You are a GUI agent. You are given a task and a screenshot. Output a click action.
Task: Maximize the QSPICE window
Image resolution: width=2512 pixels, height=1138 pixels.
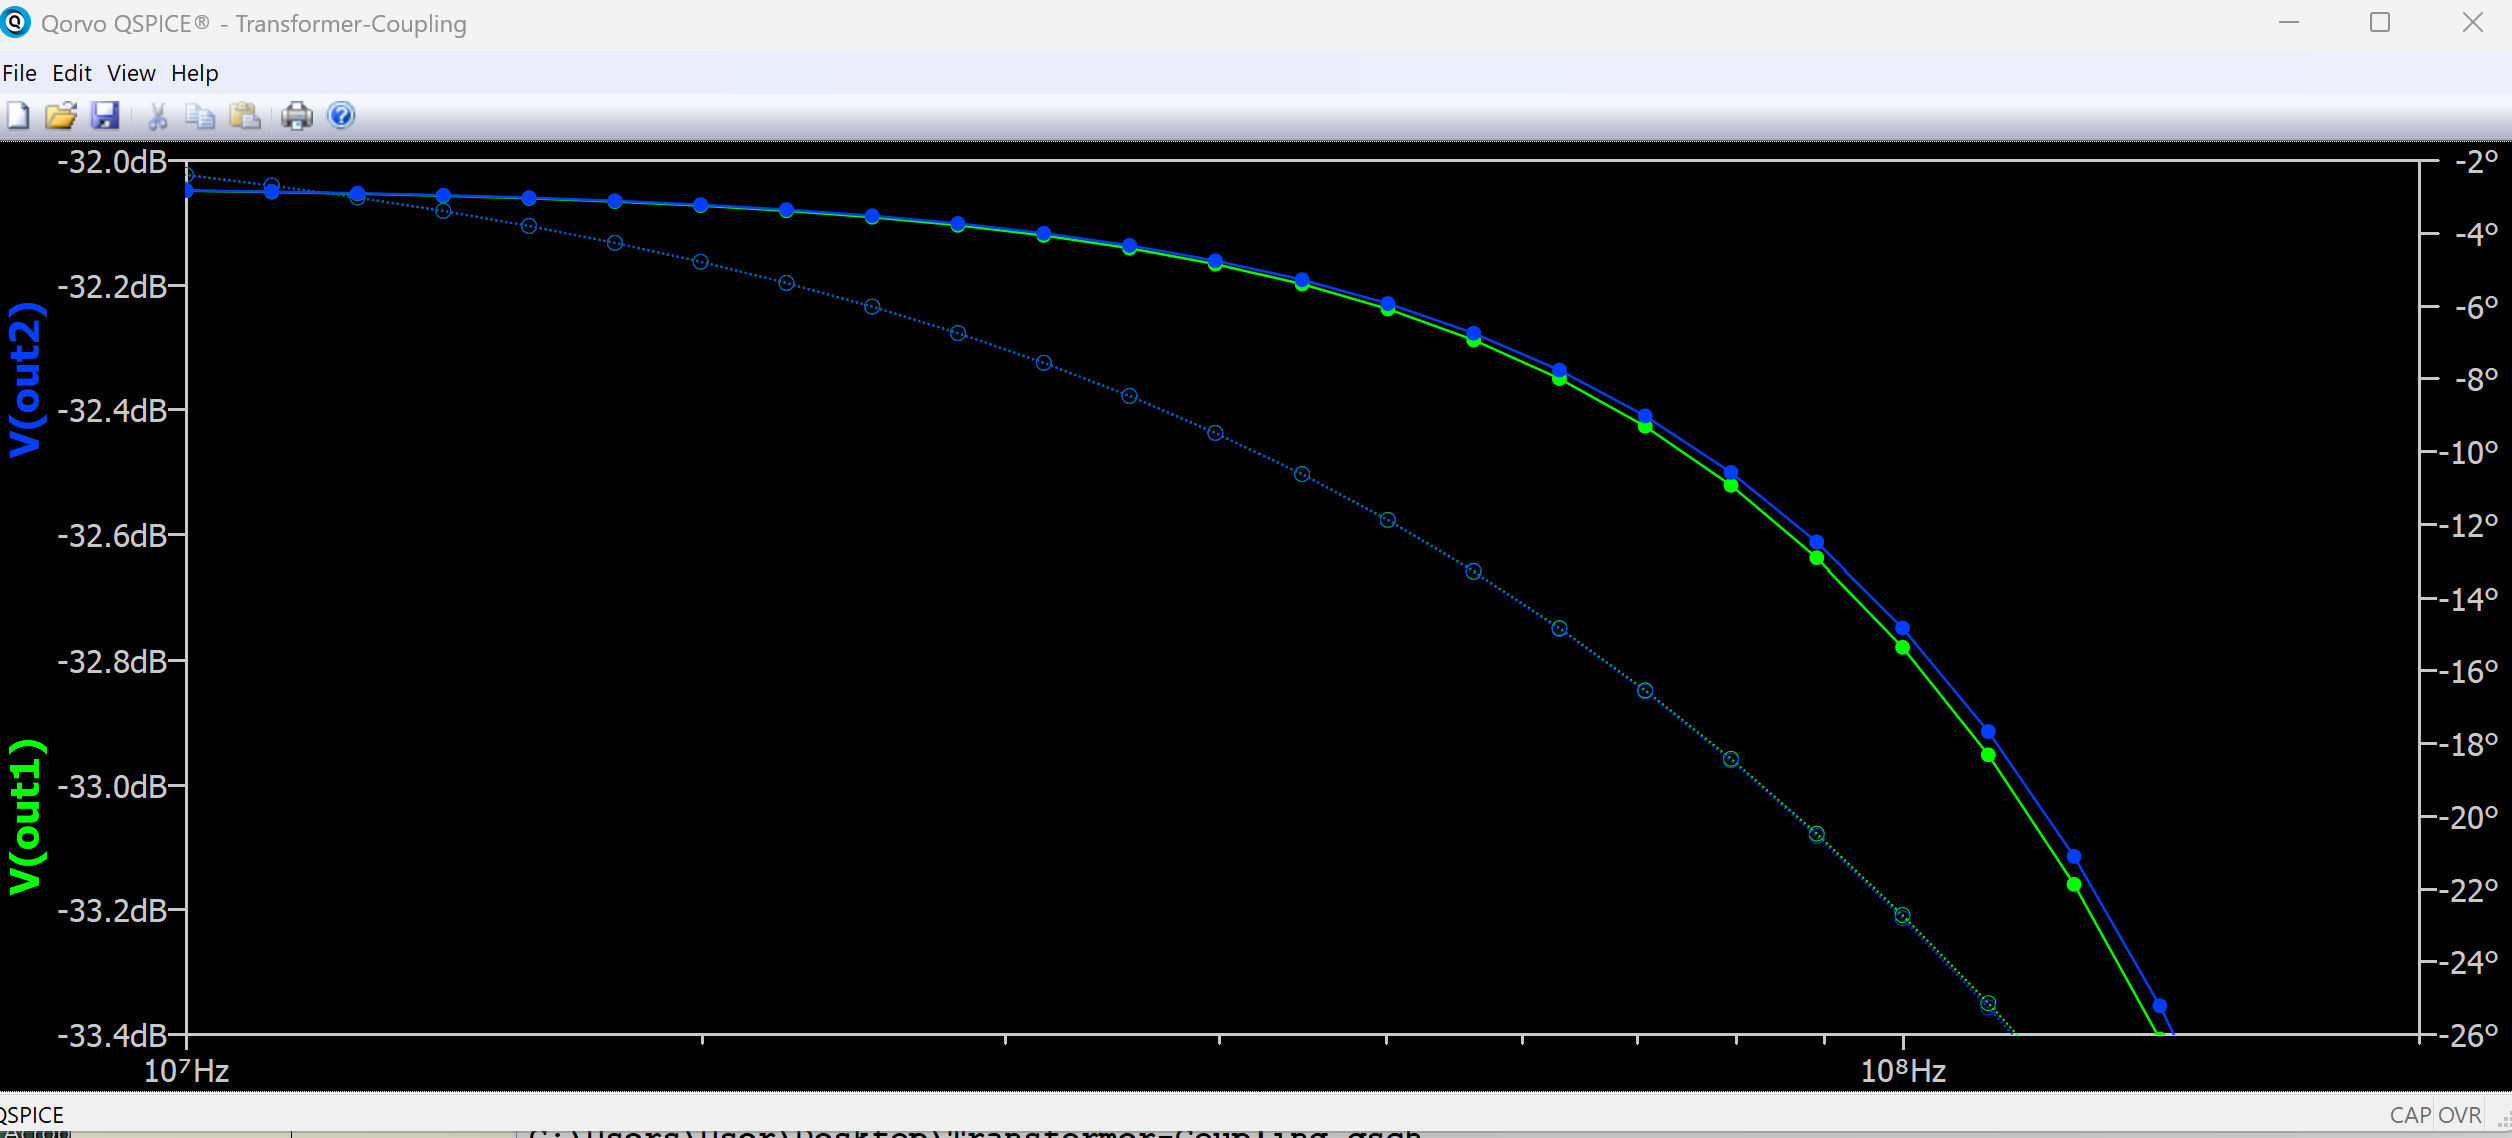click(x=2380, y=22)
